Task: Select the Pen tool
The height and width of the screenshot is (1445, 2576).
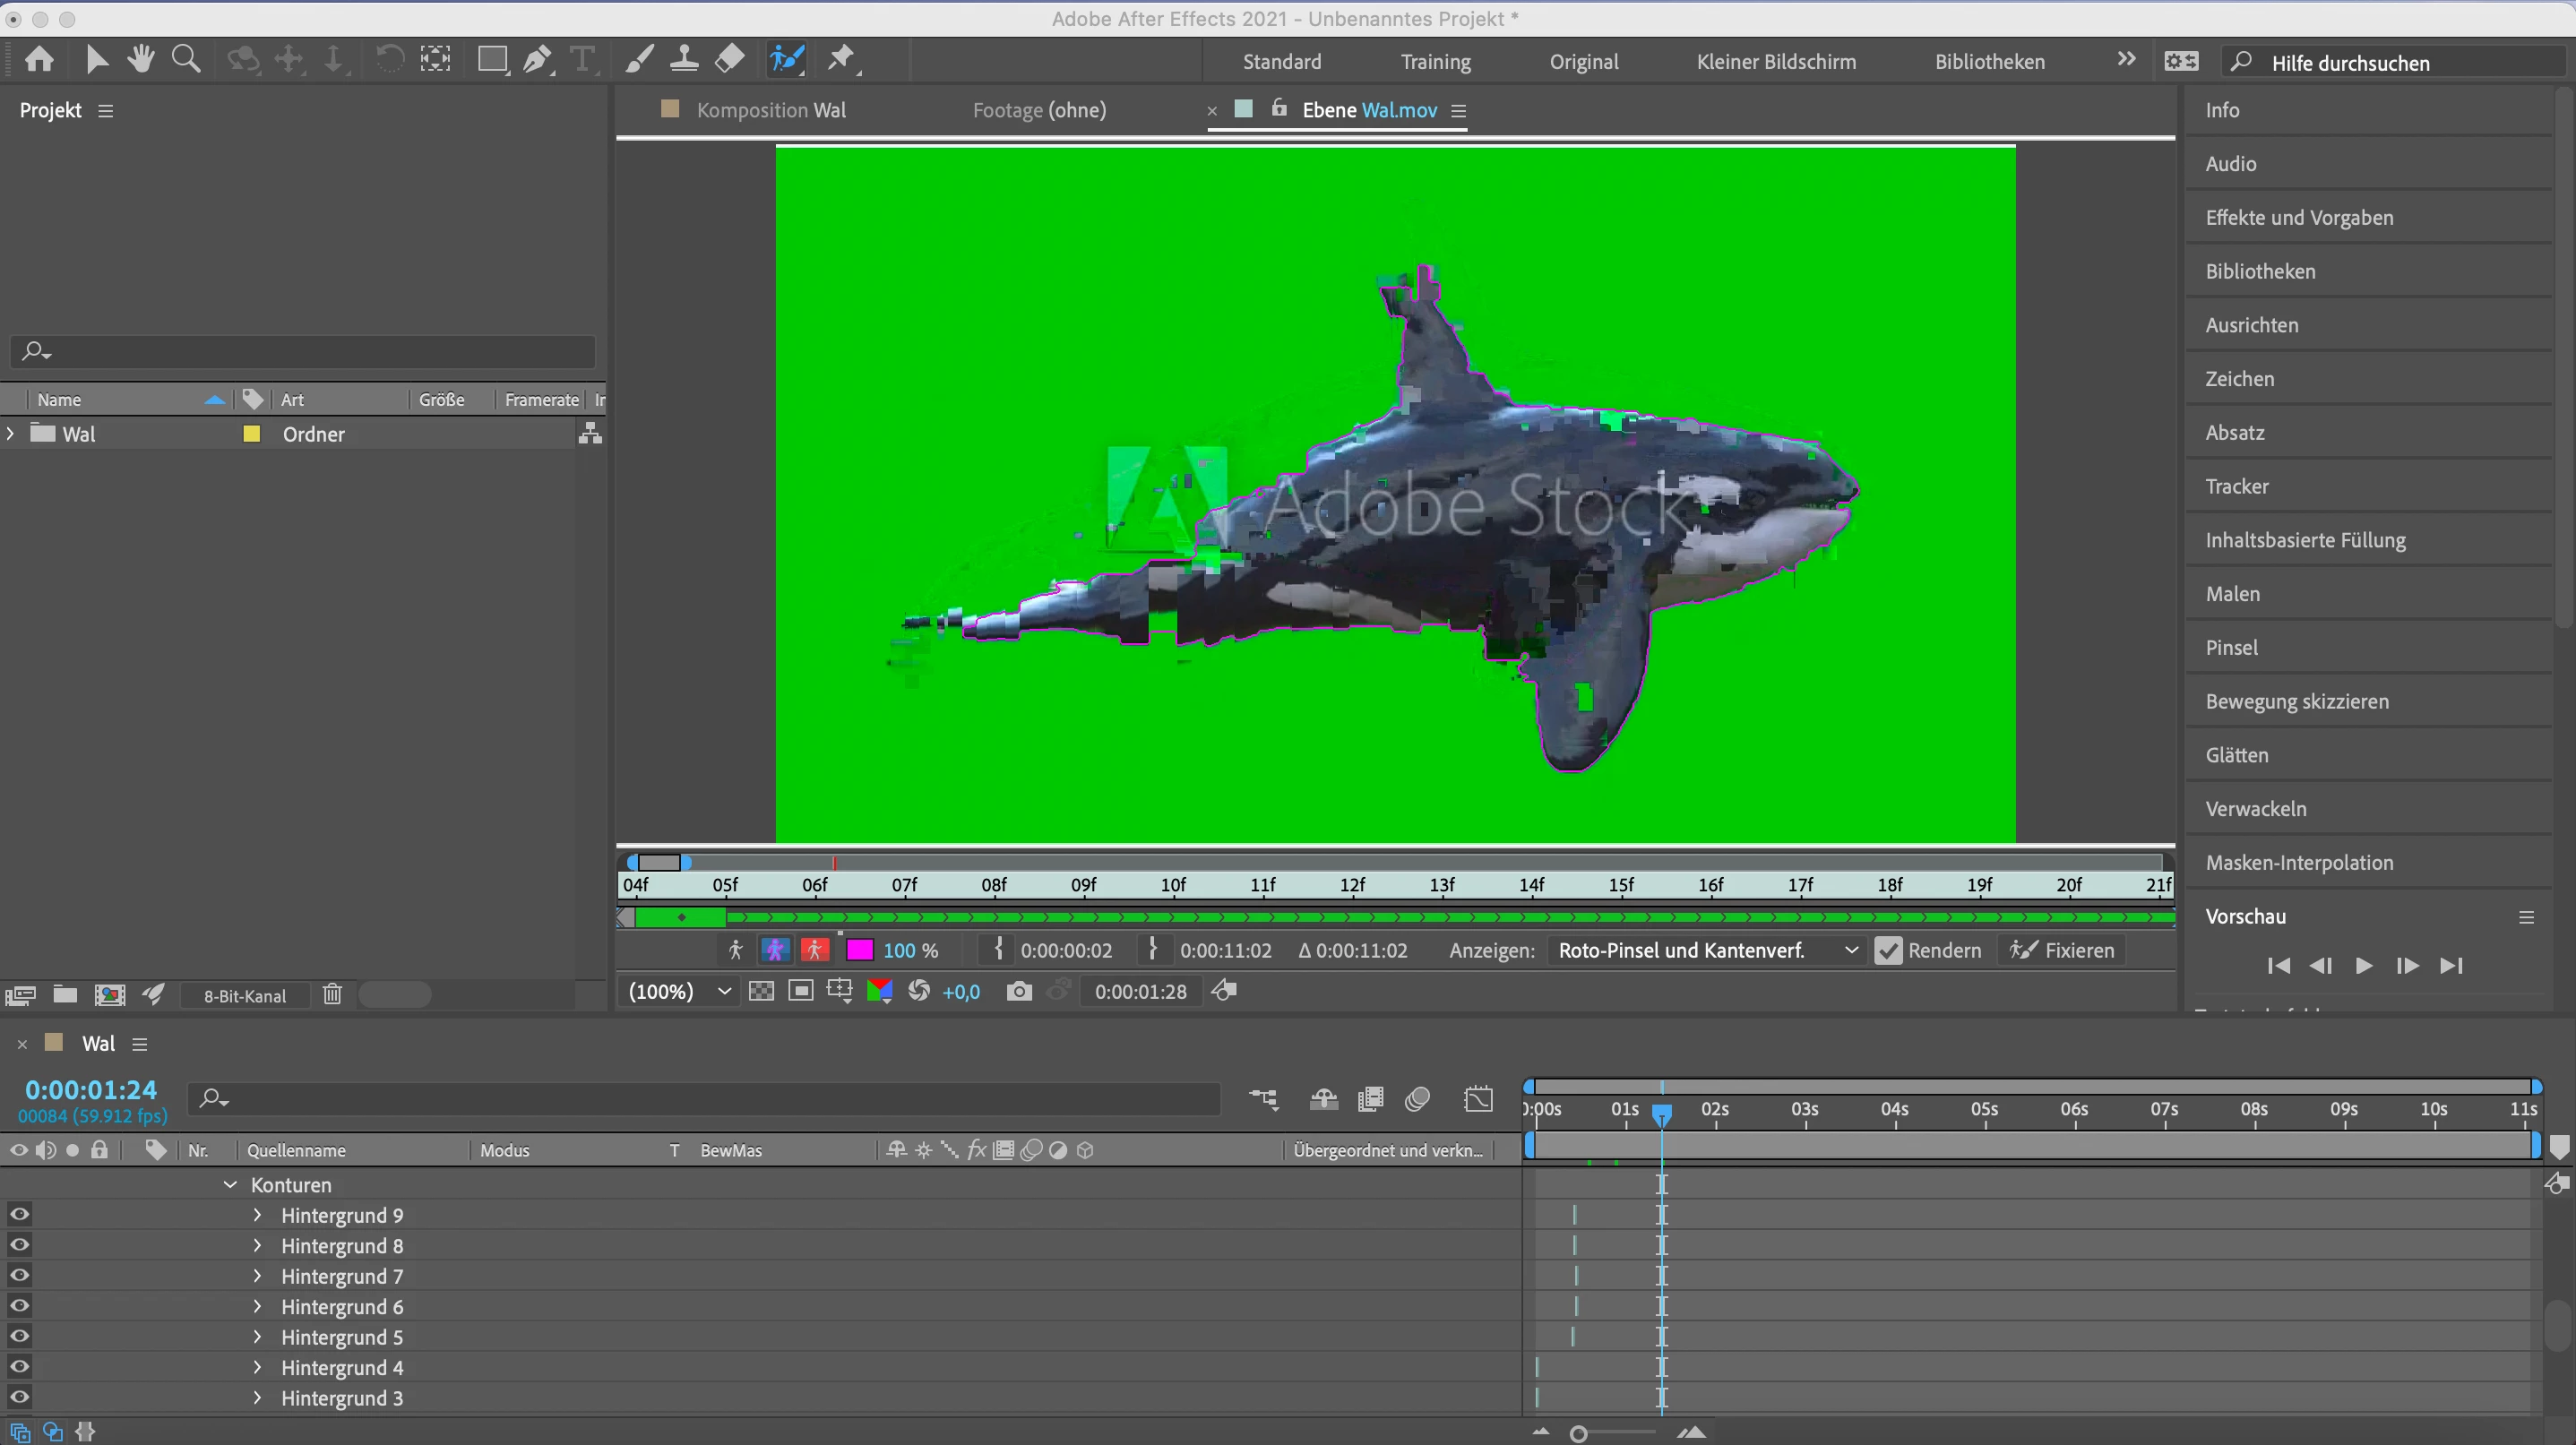Action: pos(538,60)
